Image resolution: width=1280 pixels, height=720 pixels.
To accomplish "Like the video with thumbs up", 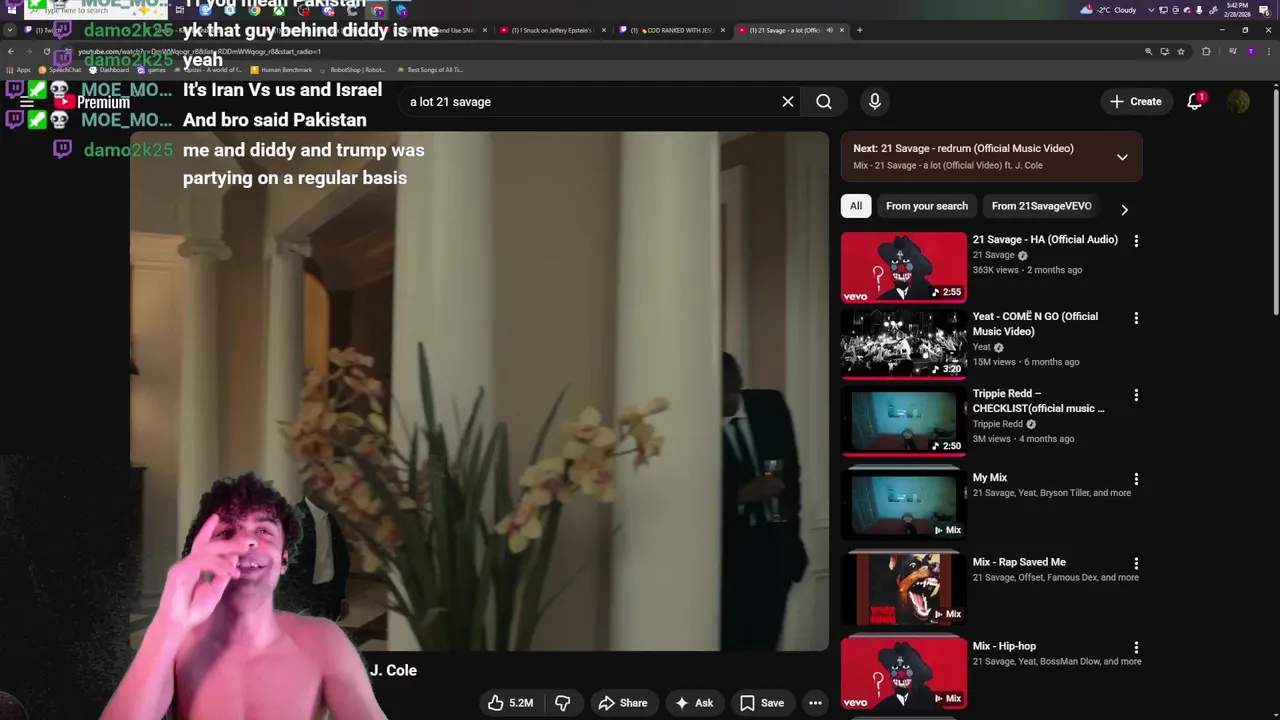I will tap(511, 703).
